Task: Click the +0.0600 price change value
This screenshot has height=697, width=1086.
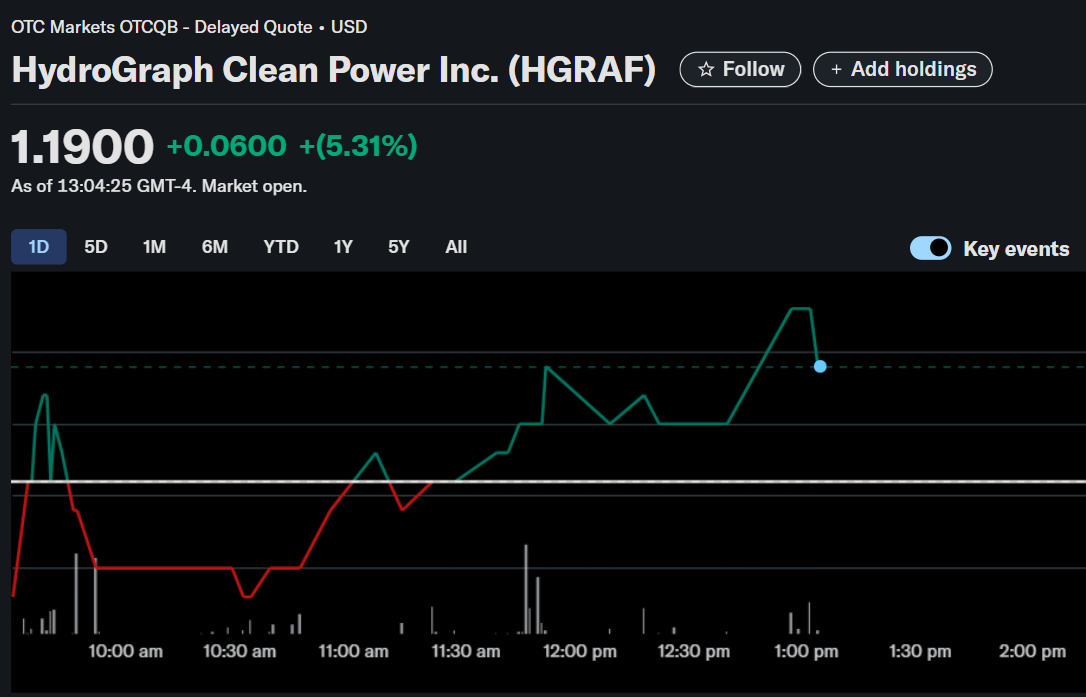Action: [x=226, y=145]
